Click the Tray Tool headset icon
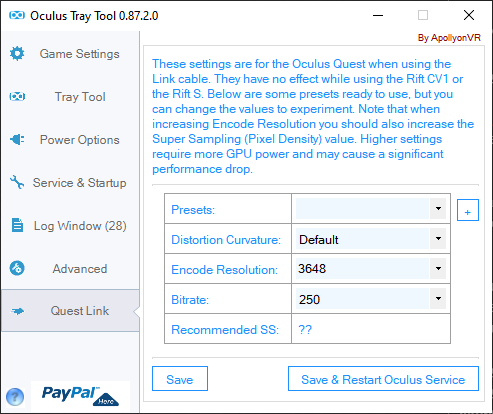The width and height of the screenshot is (493, 414). [17, 97]
